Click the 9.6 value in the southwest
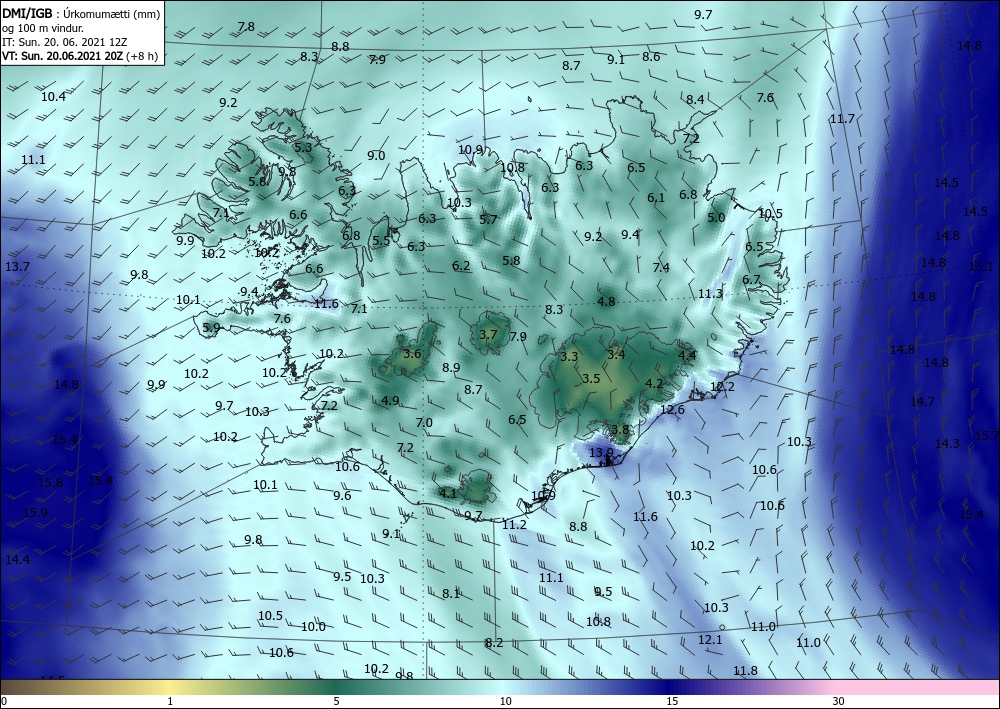This screenshot has width=1000, height=709. click(x=342, y=496)
